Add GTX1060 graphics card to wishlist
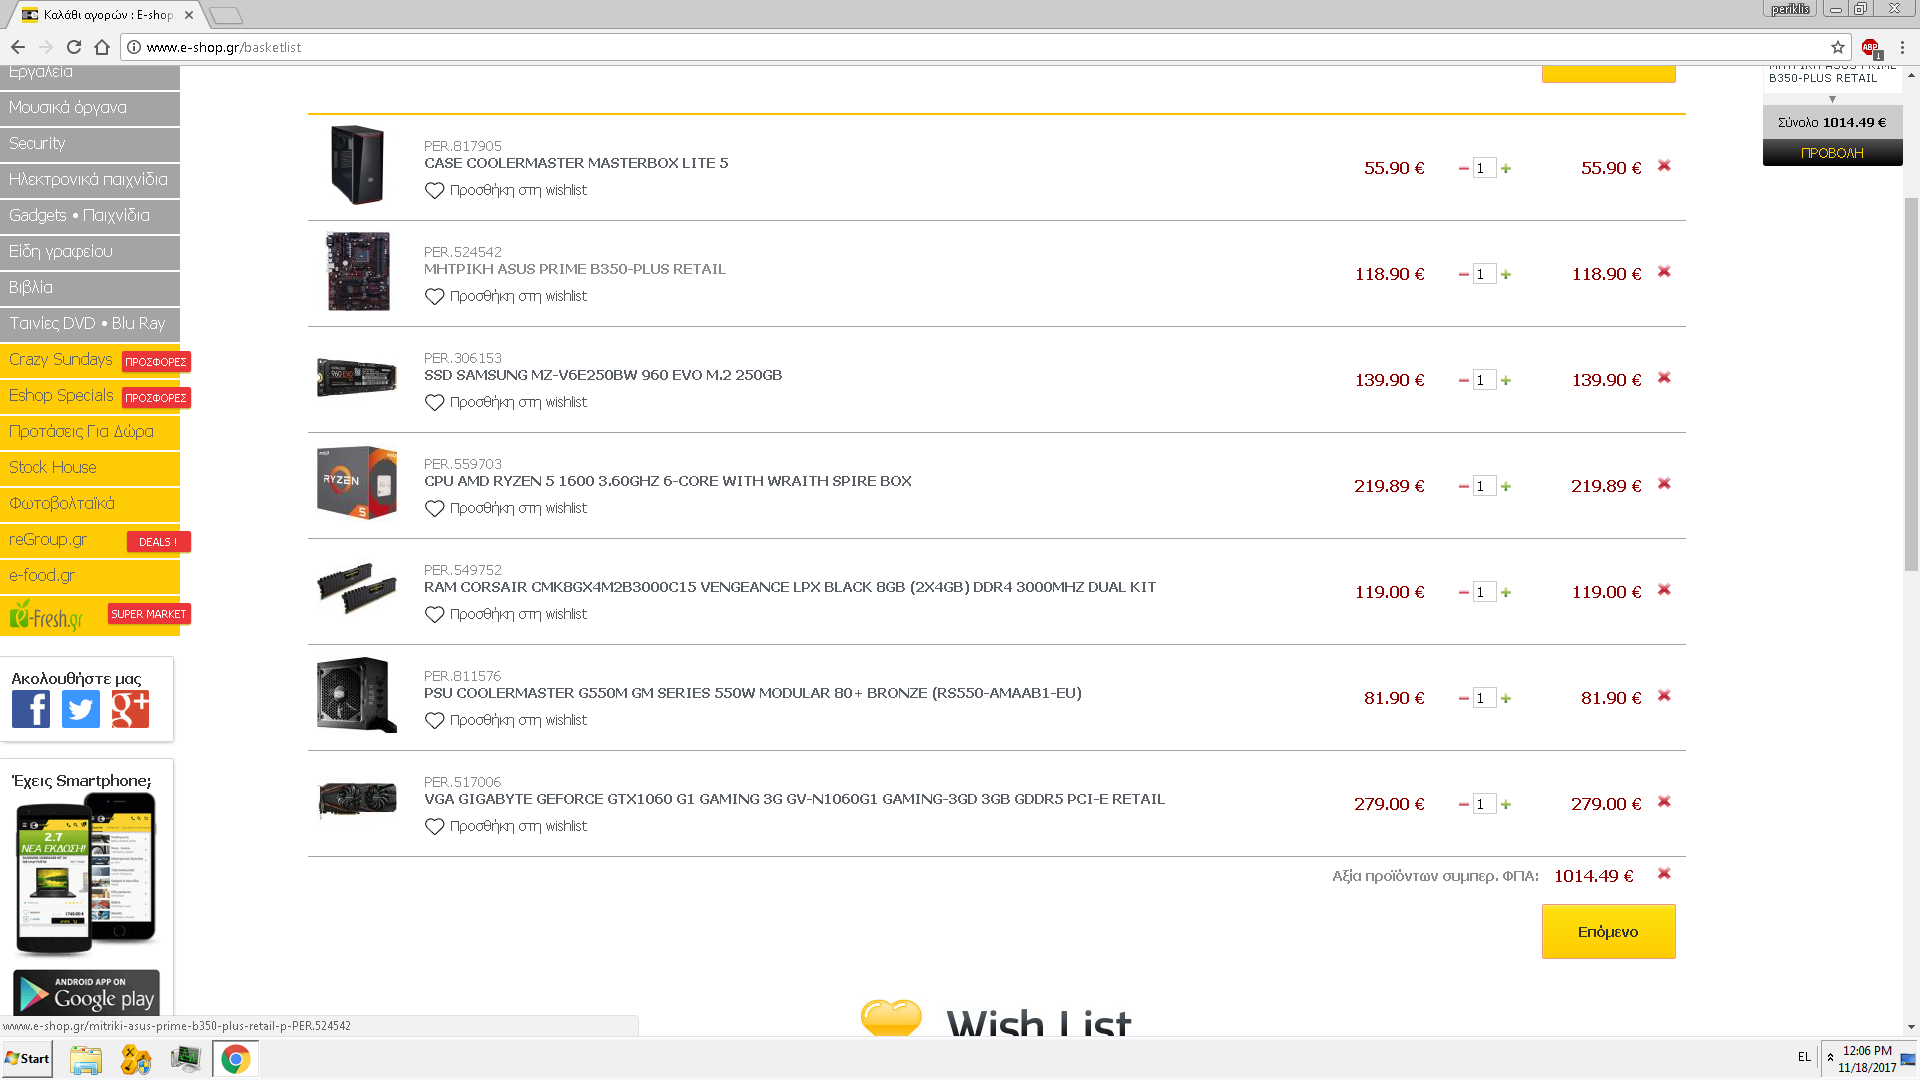The width and height of the screenshot is (1920, 1080). coord(506,826)
